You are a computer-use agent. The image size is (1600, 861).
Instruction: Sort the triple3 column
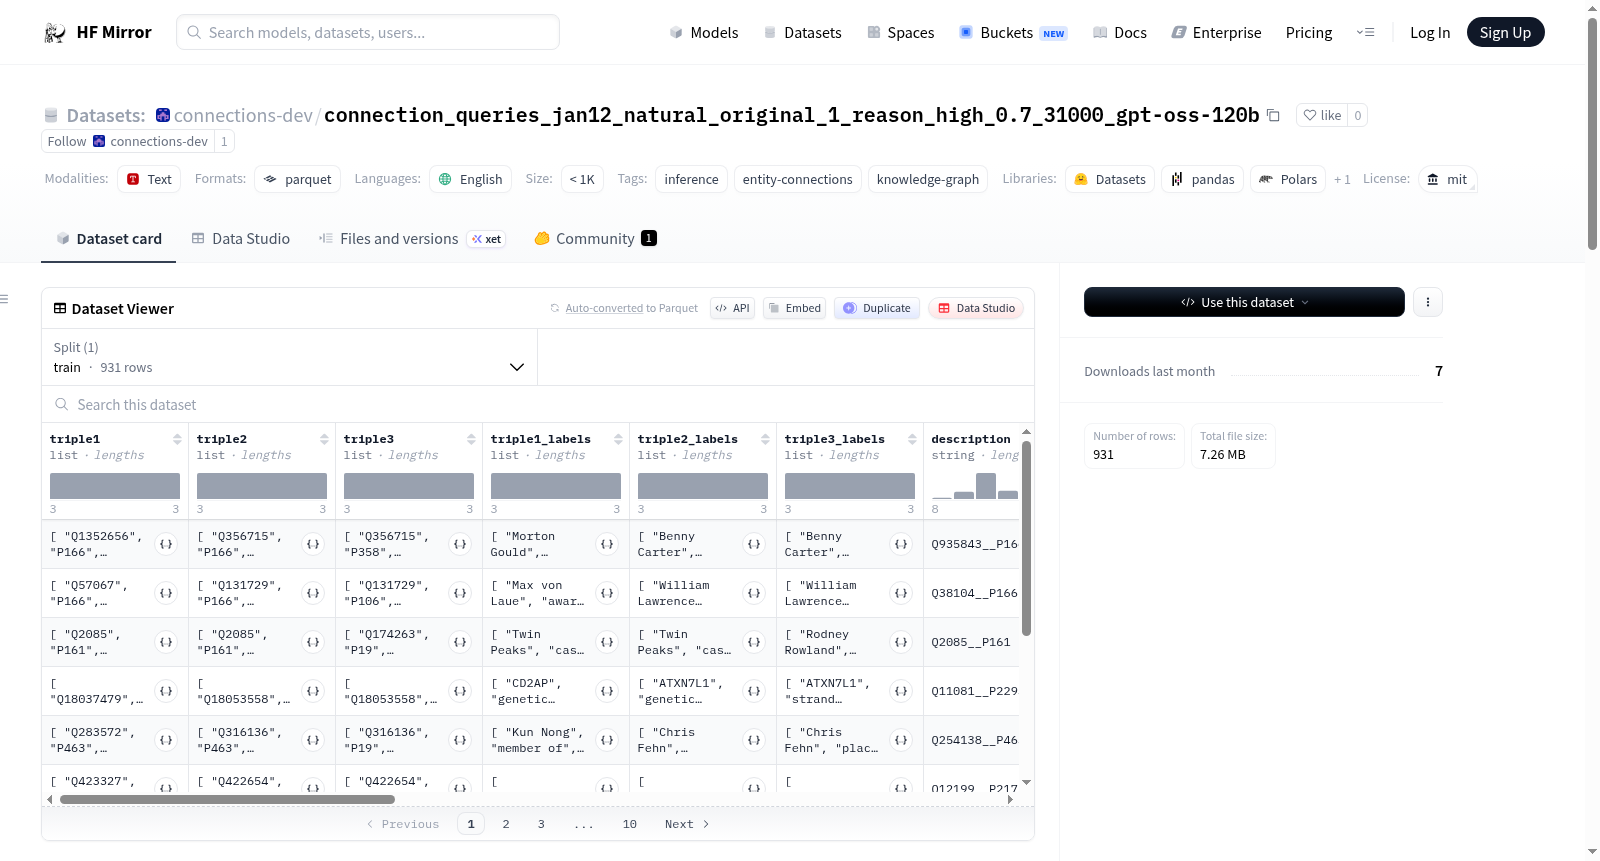pyautogui.click(x=471, y=439)
